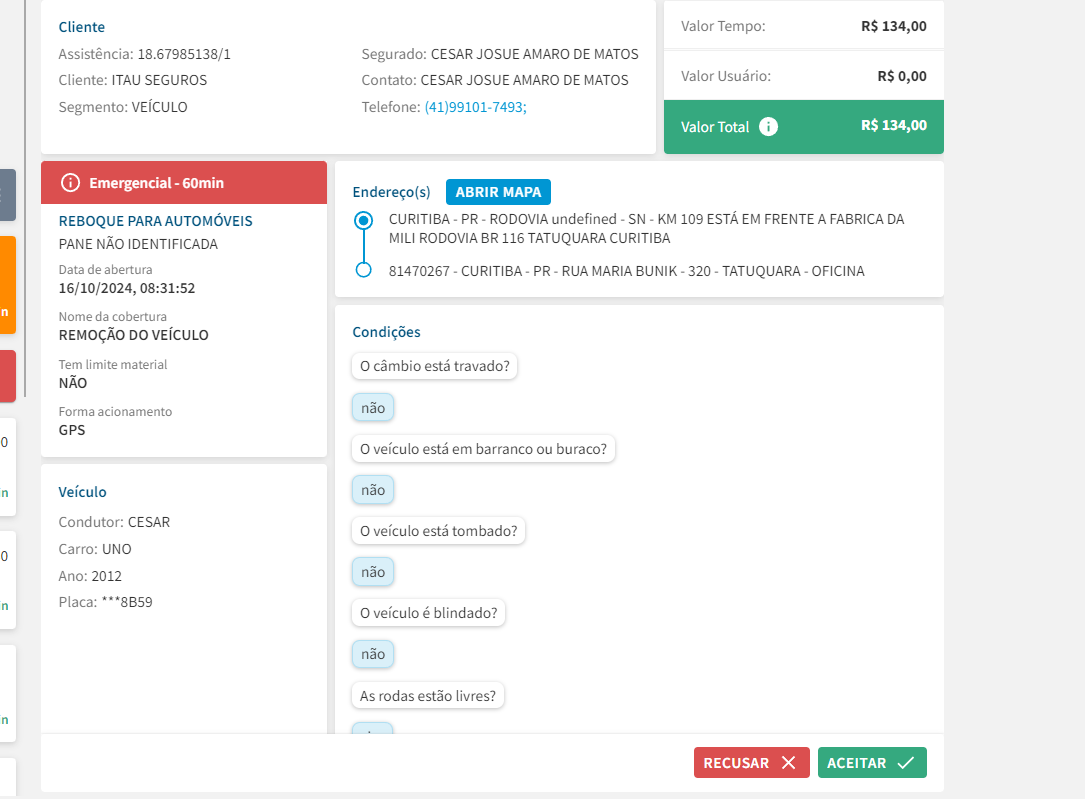Click 'não' answer under barranco ou buraco question

(373, 490)
